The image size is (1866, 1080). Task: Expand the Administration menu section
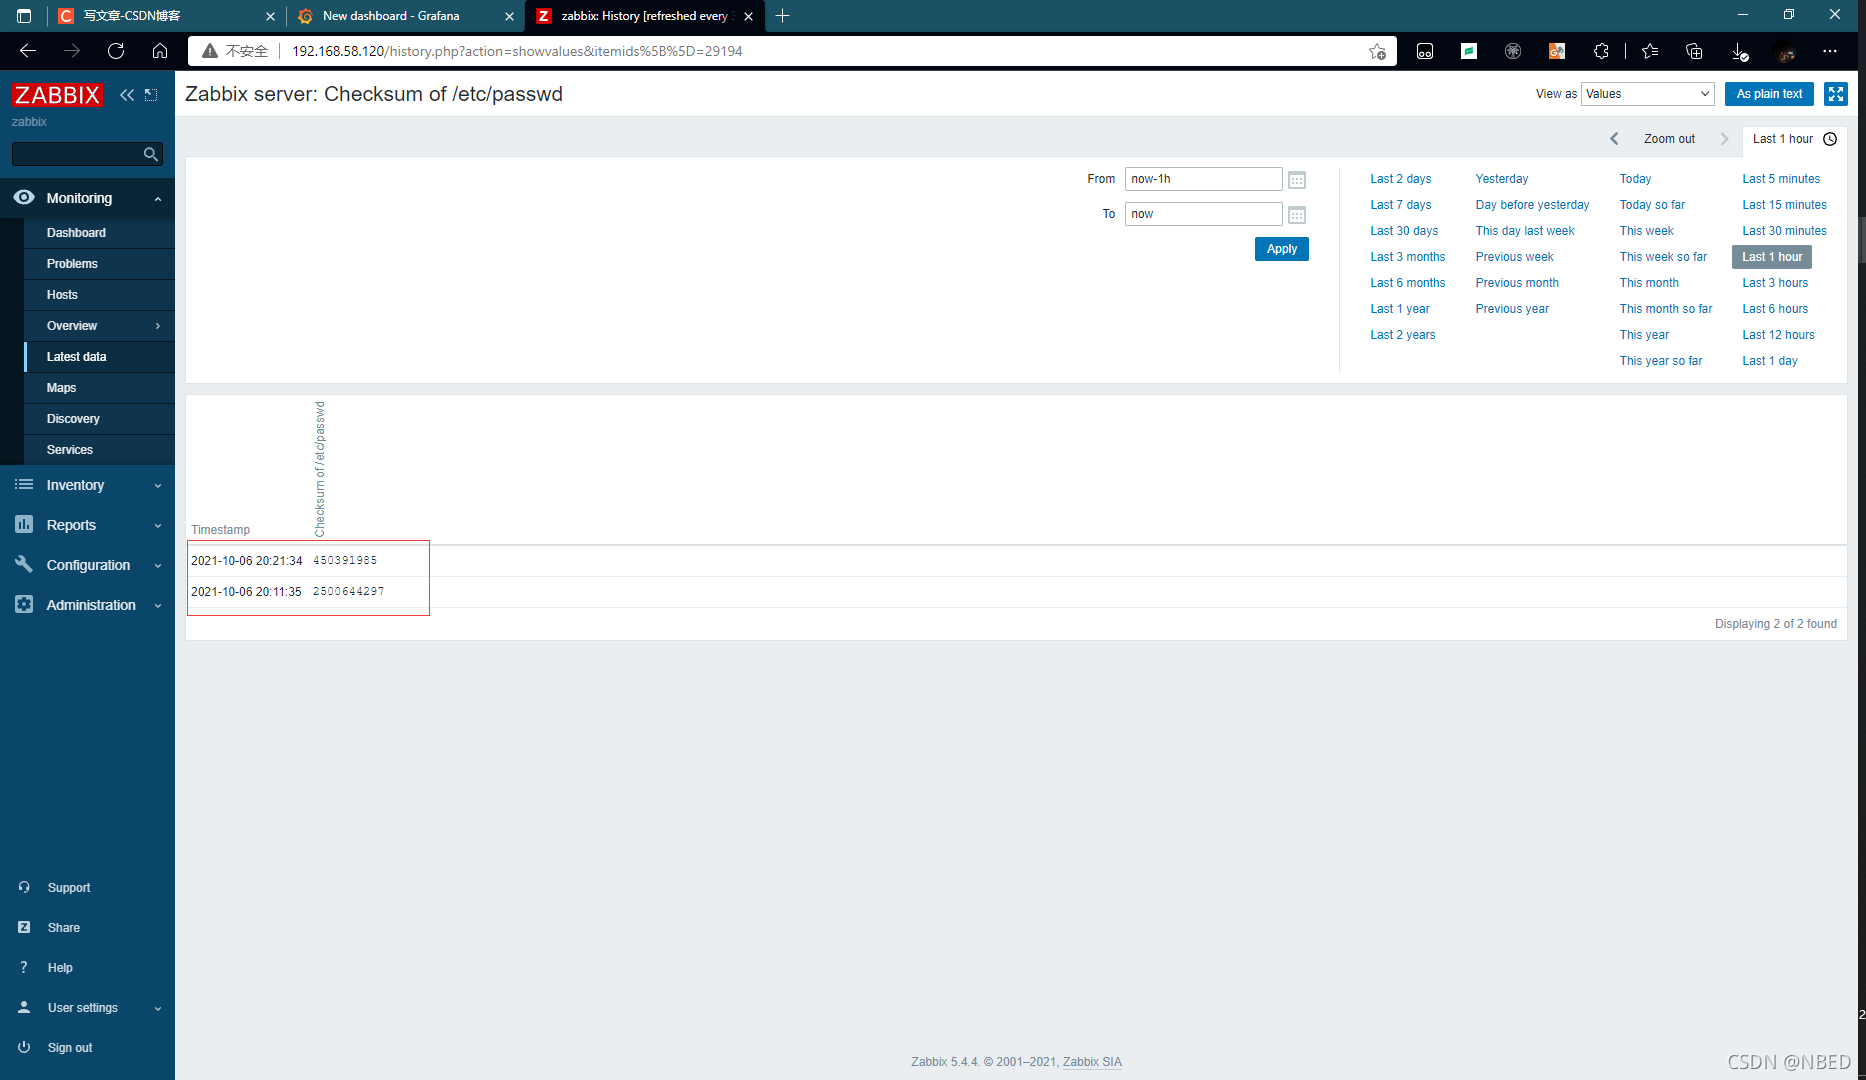pyautogui.click(x=87, y=605)
